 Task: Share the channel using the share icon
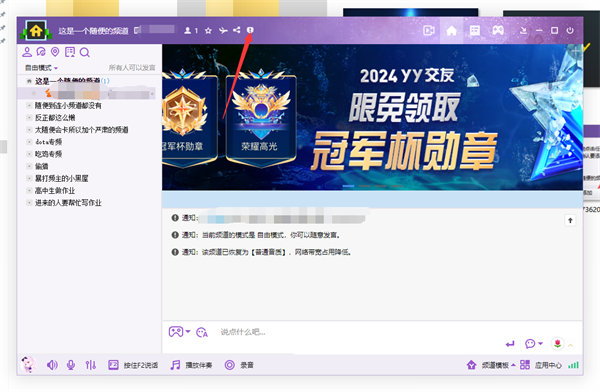pos(237,30)
